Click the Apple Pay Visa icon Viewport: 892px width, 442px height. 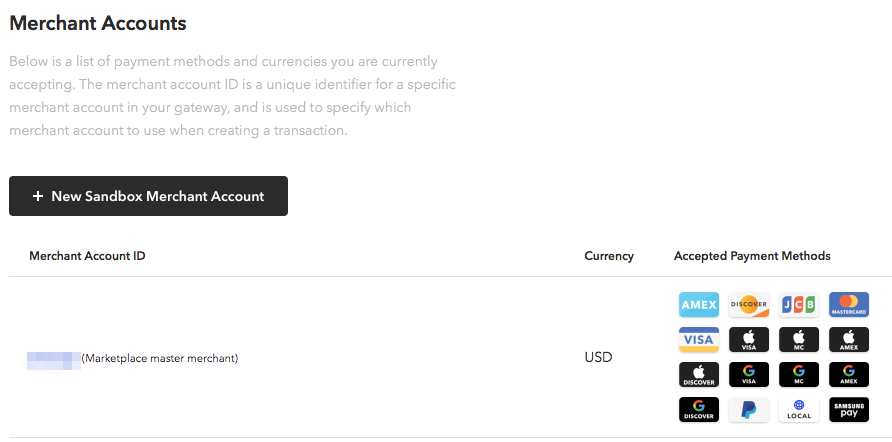point(748,340)
